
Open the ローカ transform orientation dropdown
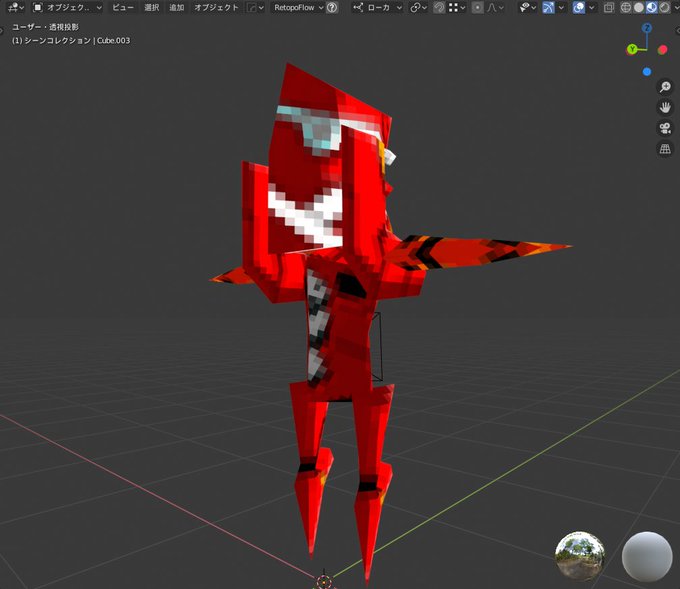pyautogui.click(x=377, y=7)
